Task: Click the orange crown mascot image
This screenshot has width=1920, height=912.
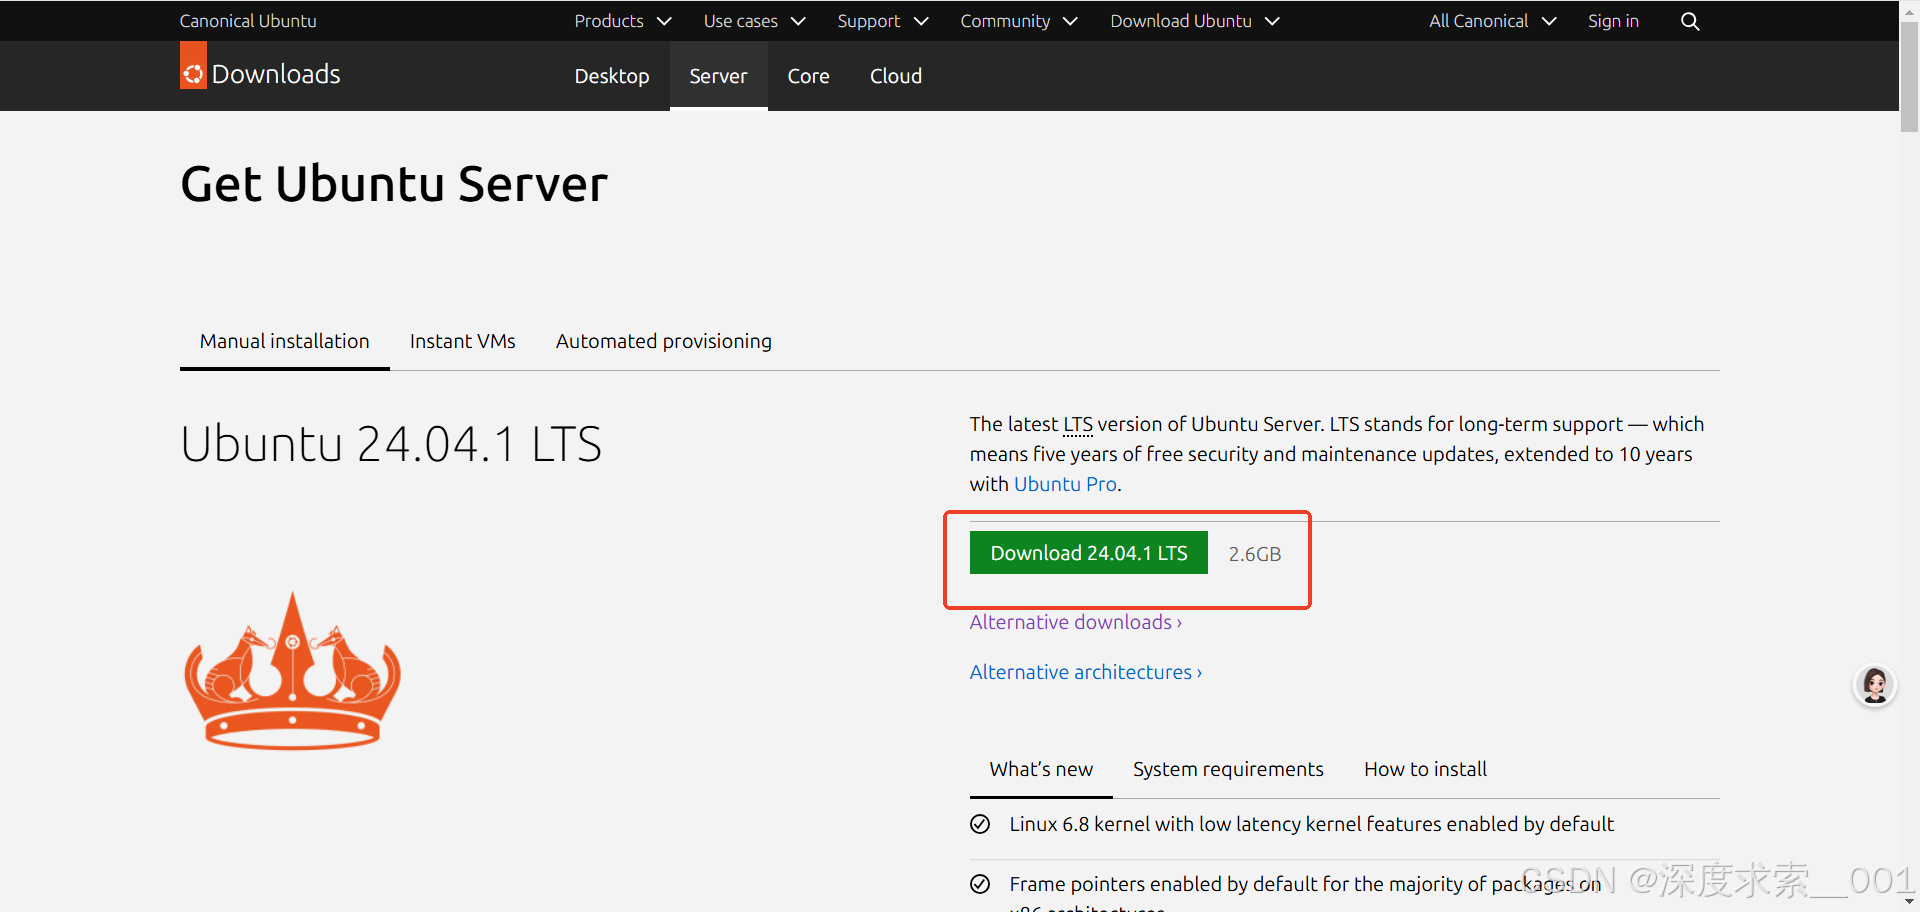Action: tap(292, 670)
